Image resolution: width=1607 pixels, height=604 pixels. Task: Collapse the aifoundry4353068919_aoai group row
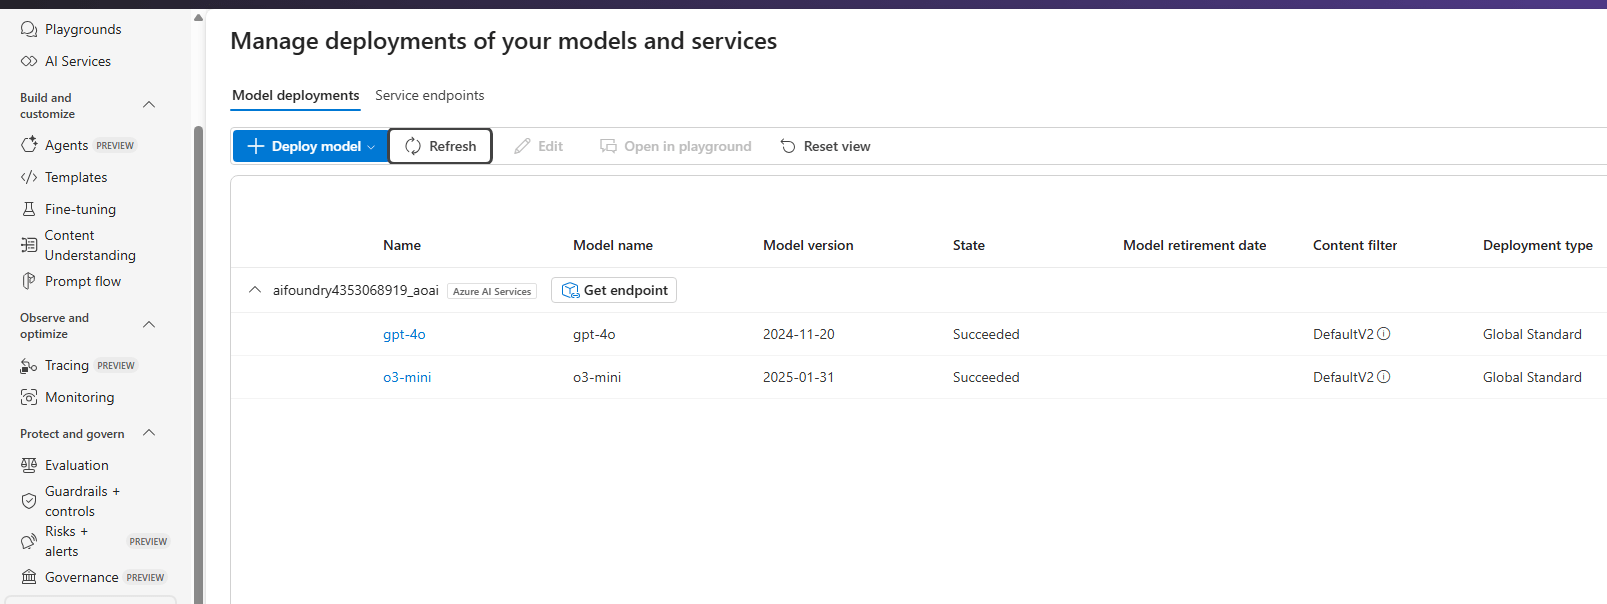coord(255,290)
